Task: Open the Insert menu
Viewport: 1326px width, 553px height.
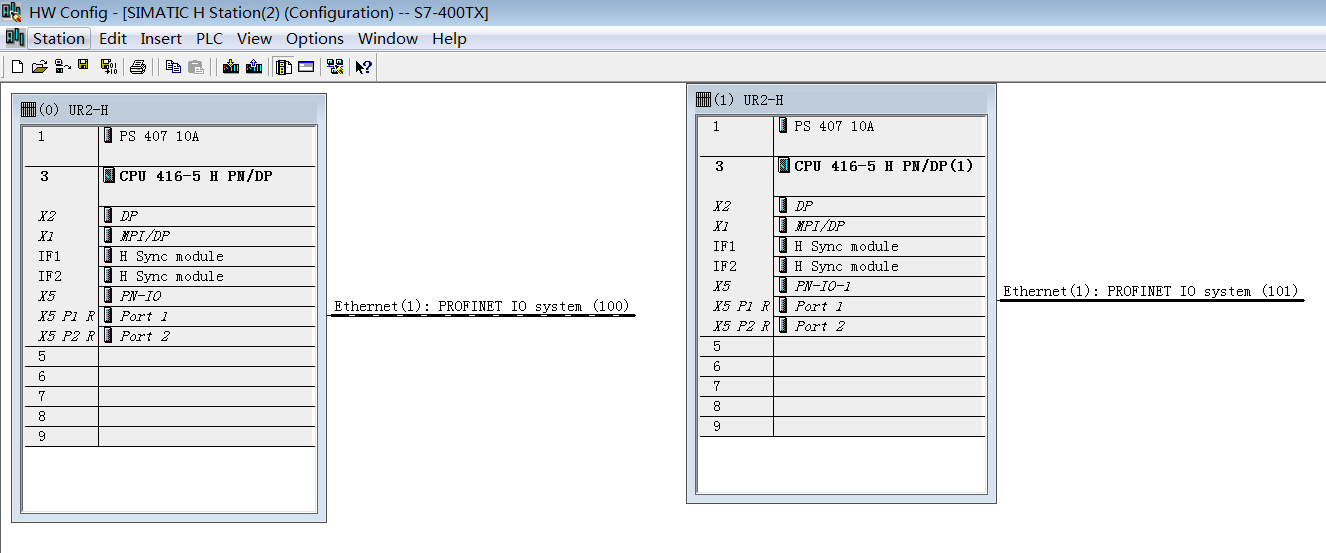Action: pos(161,39)
